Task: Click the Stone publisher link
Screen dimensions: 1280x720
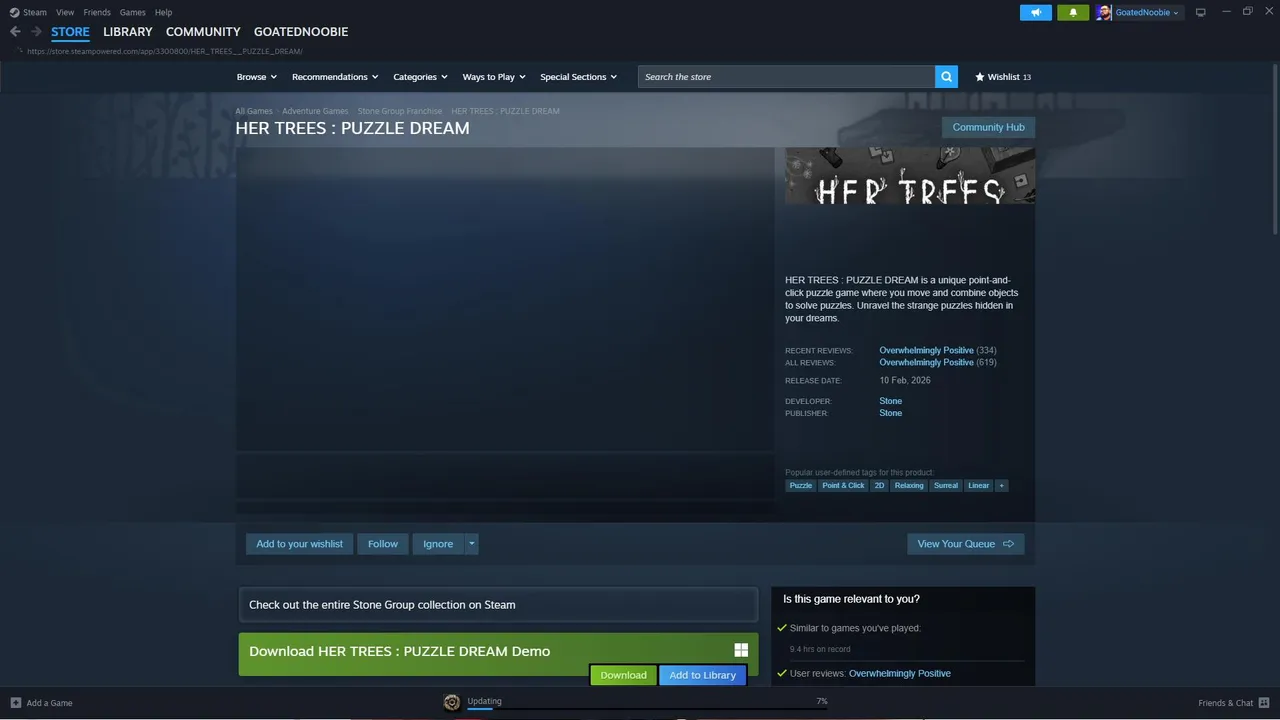Action: click(890, 413)
